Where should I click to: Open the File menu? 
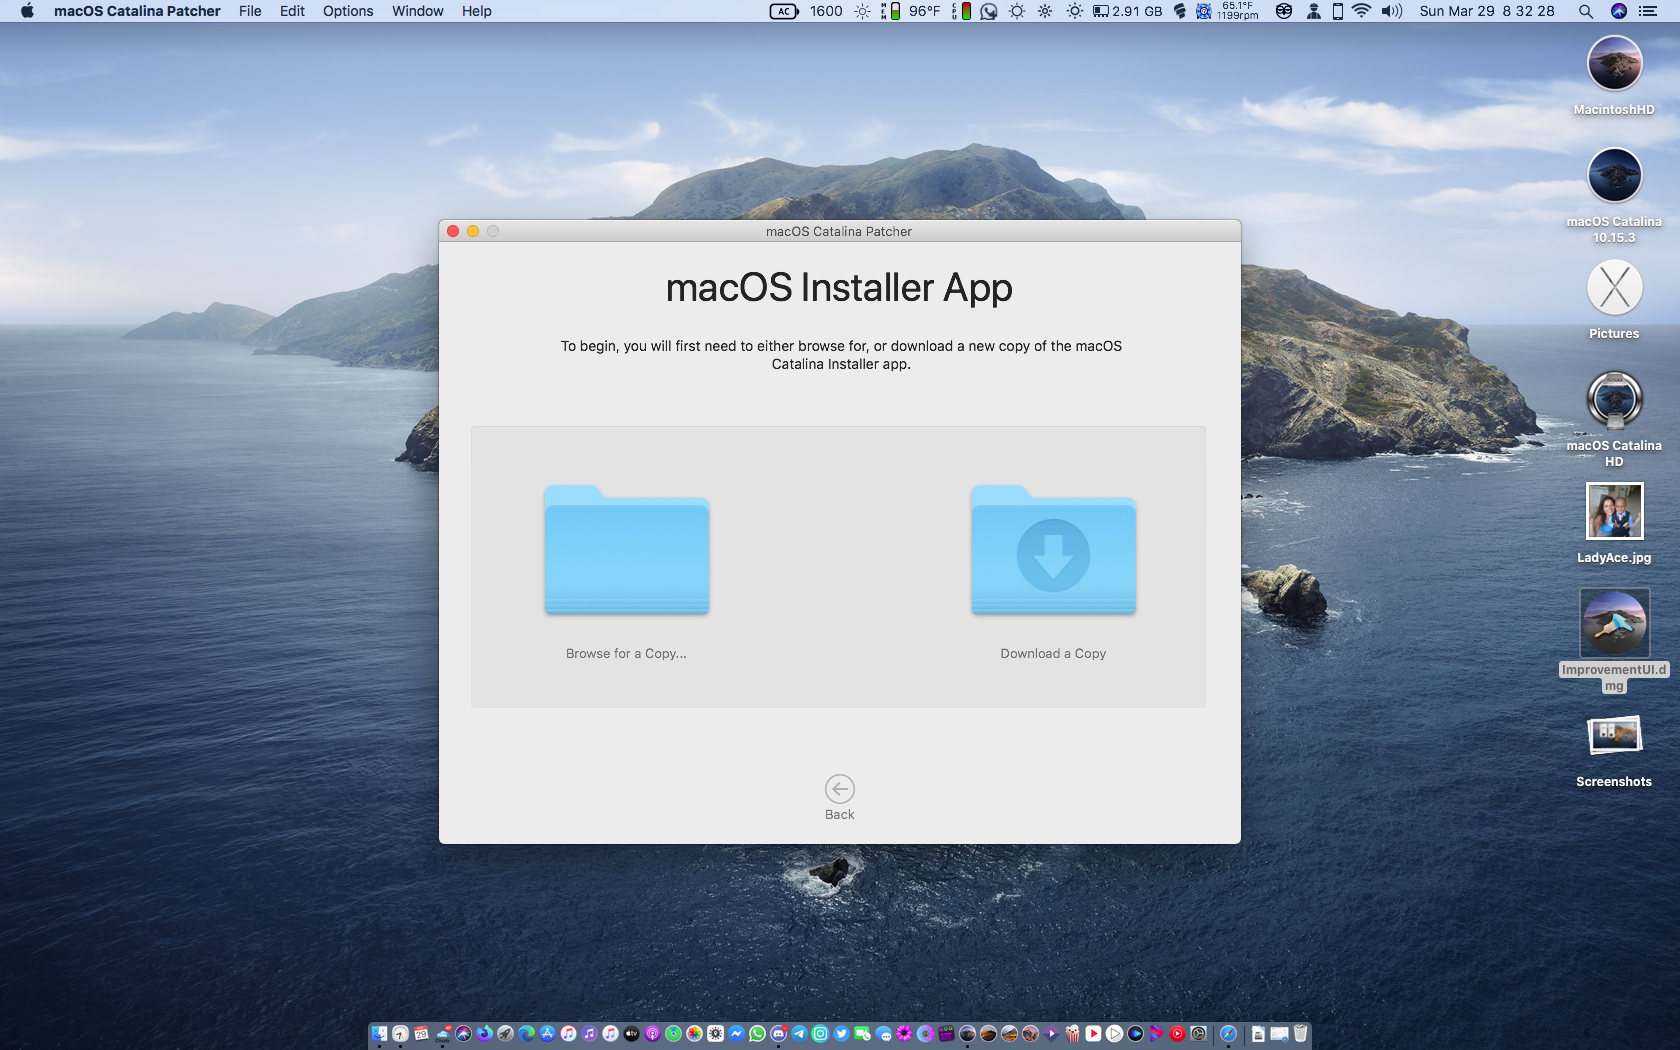pos(250,11)
